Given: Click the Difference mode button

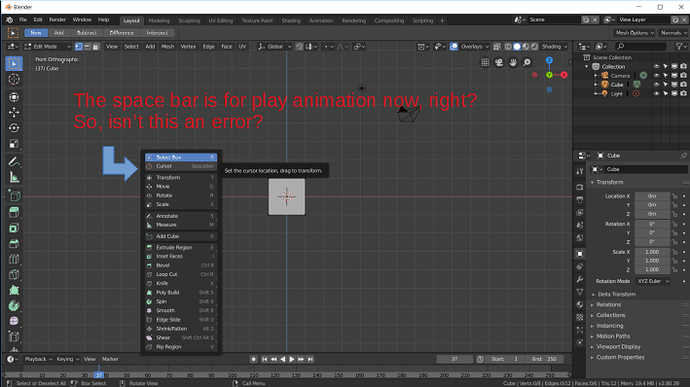Looking at the screenshot, I should pos(121,33).
